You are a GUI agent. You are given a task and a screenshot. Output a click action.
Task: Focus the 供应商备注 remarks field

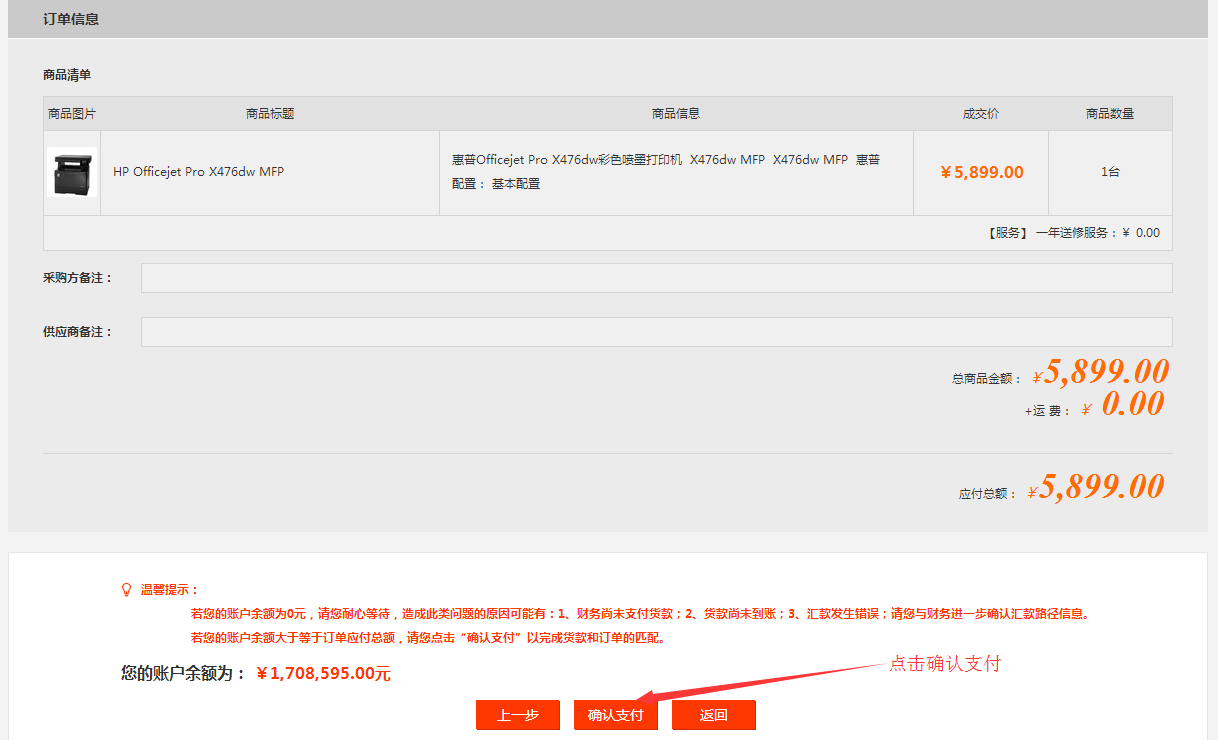click(656, 332)
